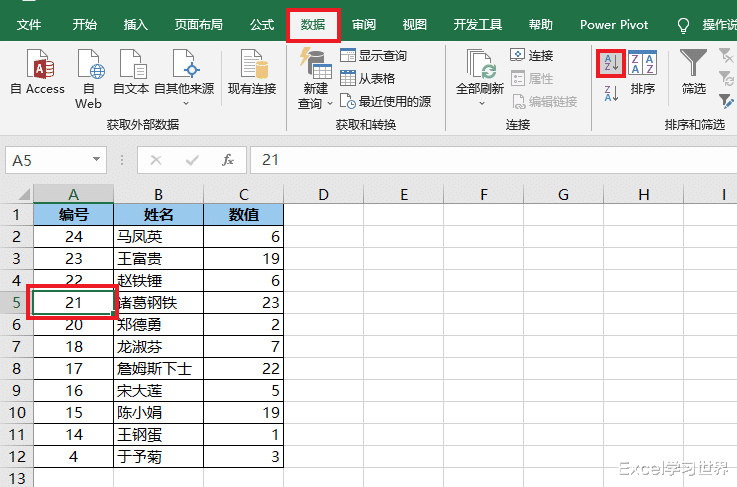Click the formula bar showing 21

click(494, 160)
